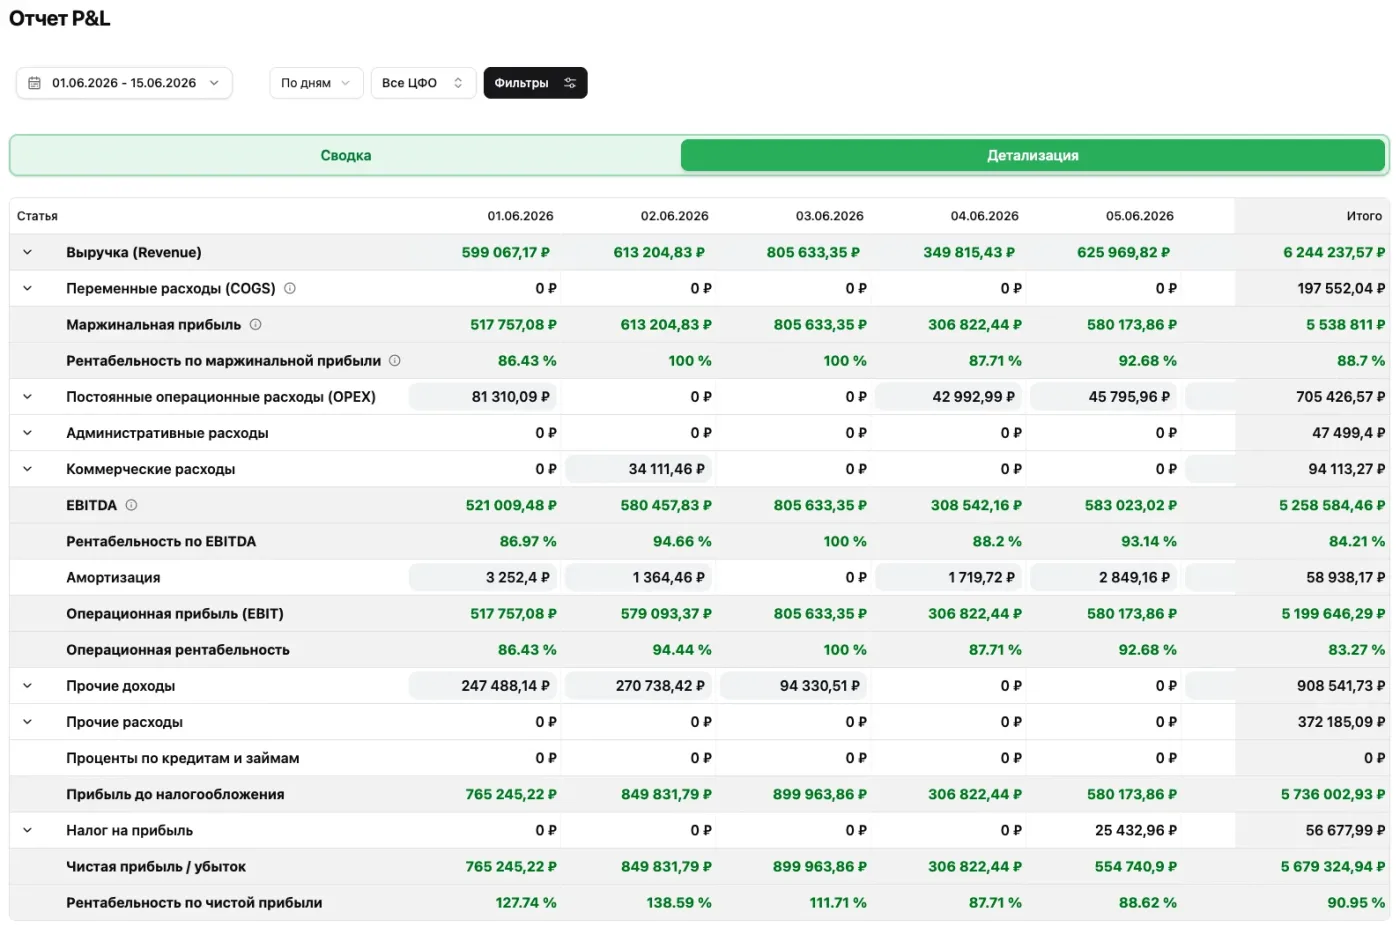Click the info icon next to Переменные расходы (COGS)
Viewport: 1400px width, 927px height.
pos(290,288)
